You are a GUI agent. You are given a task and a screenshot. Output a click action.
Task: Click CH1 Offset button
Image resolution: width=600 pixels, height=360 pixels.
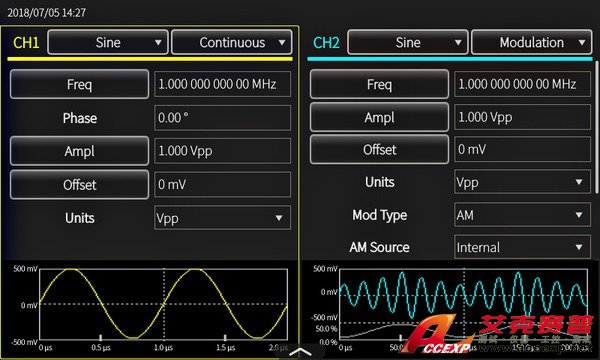click(x=79, y=185)
